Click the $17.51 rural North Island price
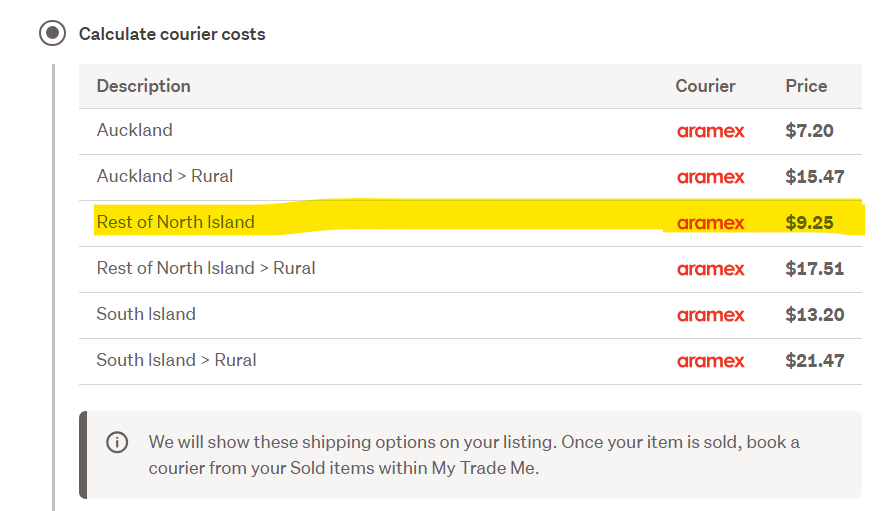Screen dimensions: 887x511 [x=814, y=268]
